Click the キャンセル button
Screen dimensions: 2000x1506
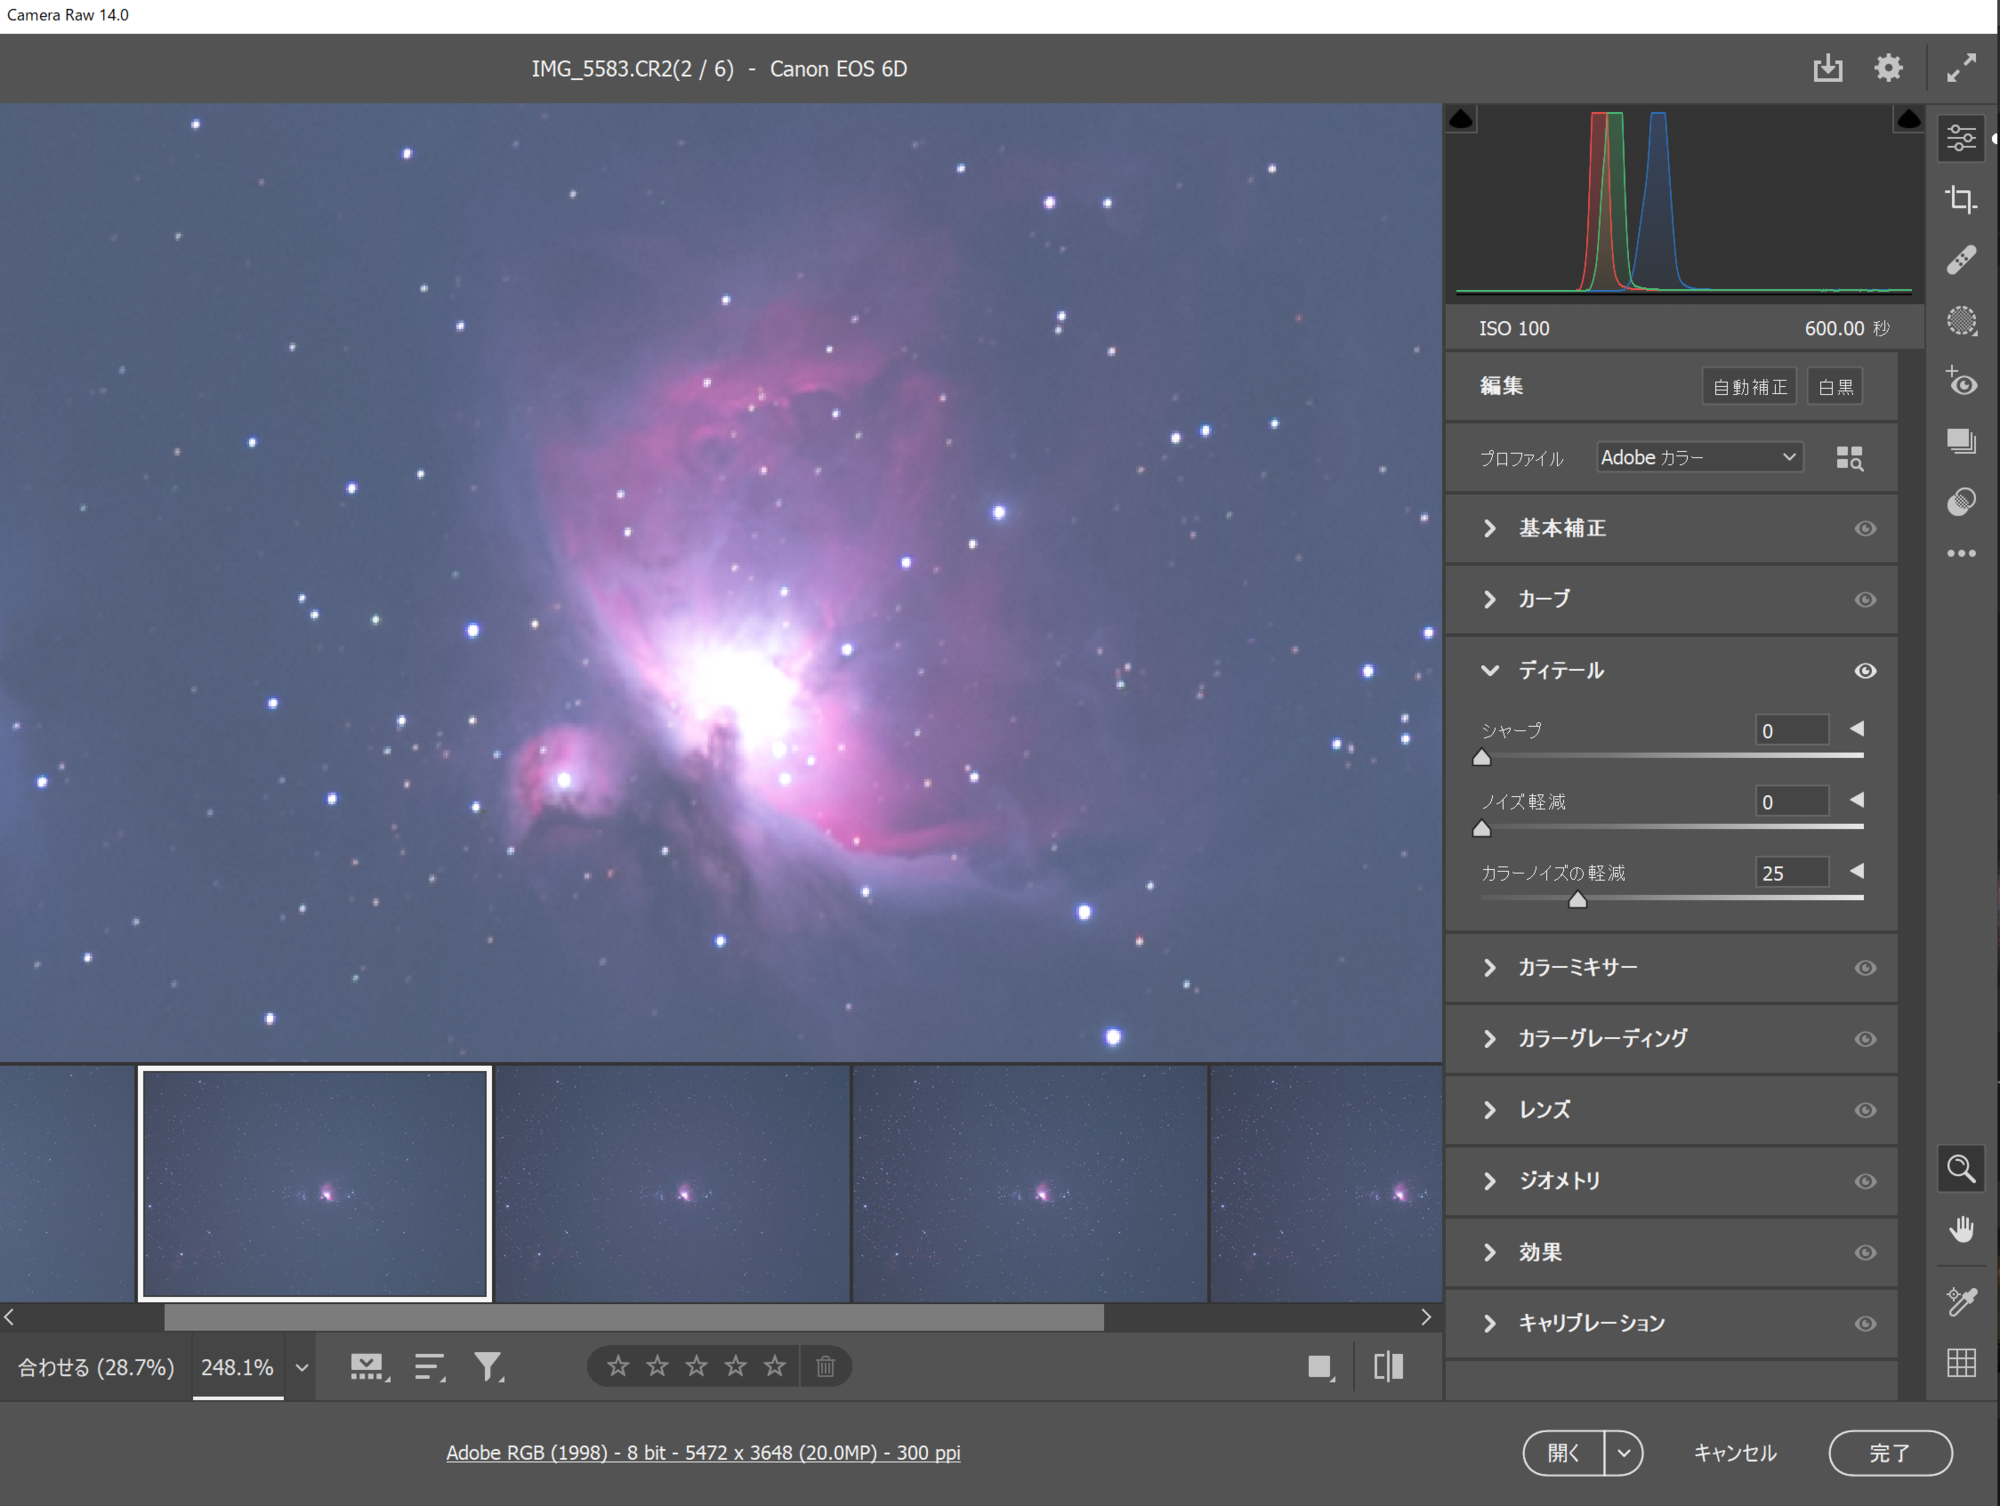pyautogui.click(x=1735, y=1453)
